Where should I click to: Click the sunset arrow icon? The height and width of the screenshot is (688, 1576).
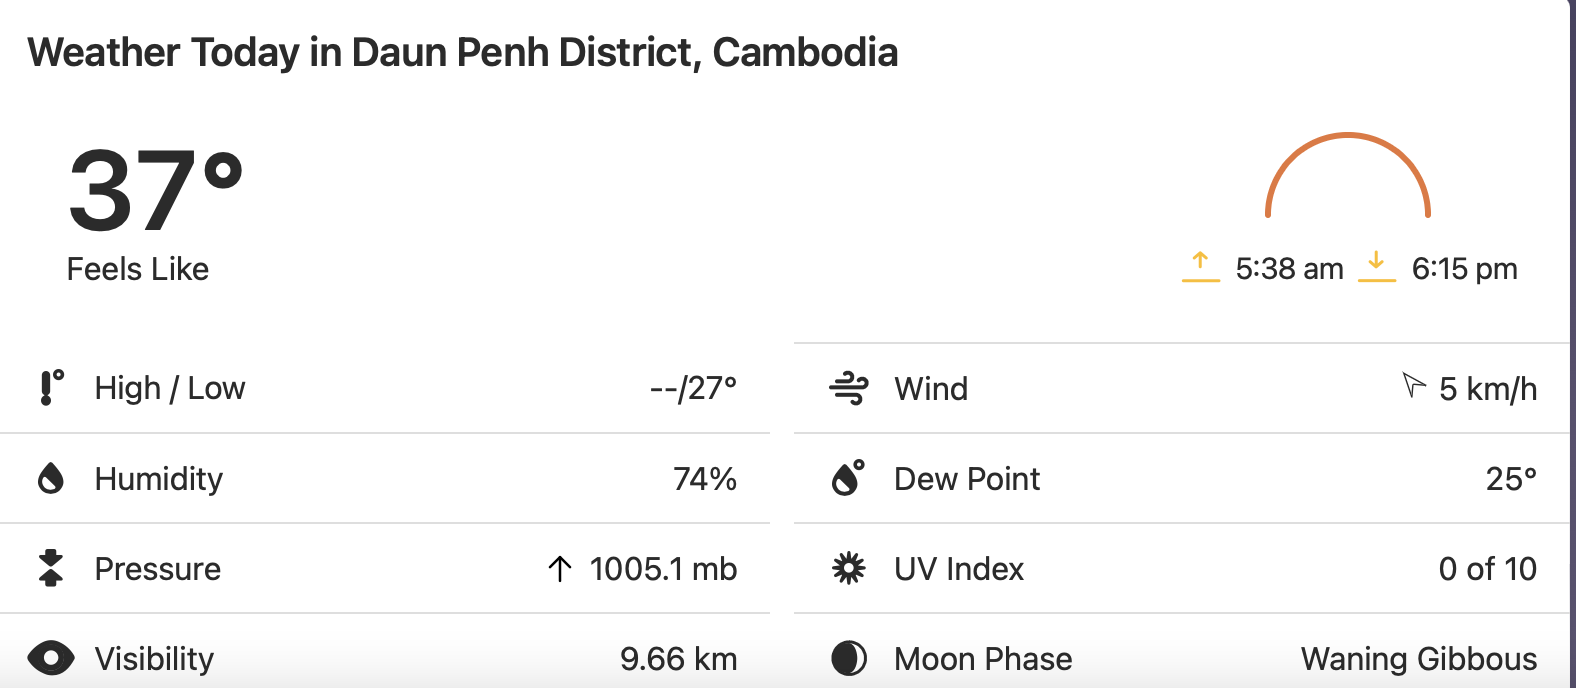tap(1377, 267)
